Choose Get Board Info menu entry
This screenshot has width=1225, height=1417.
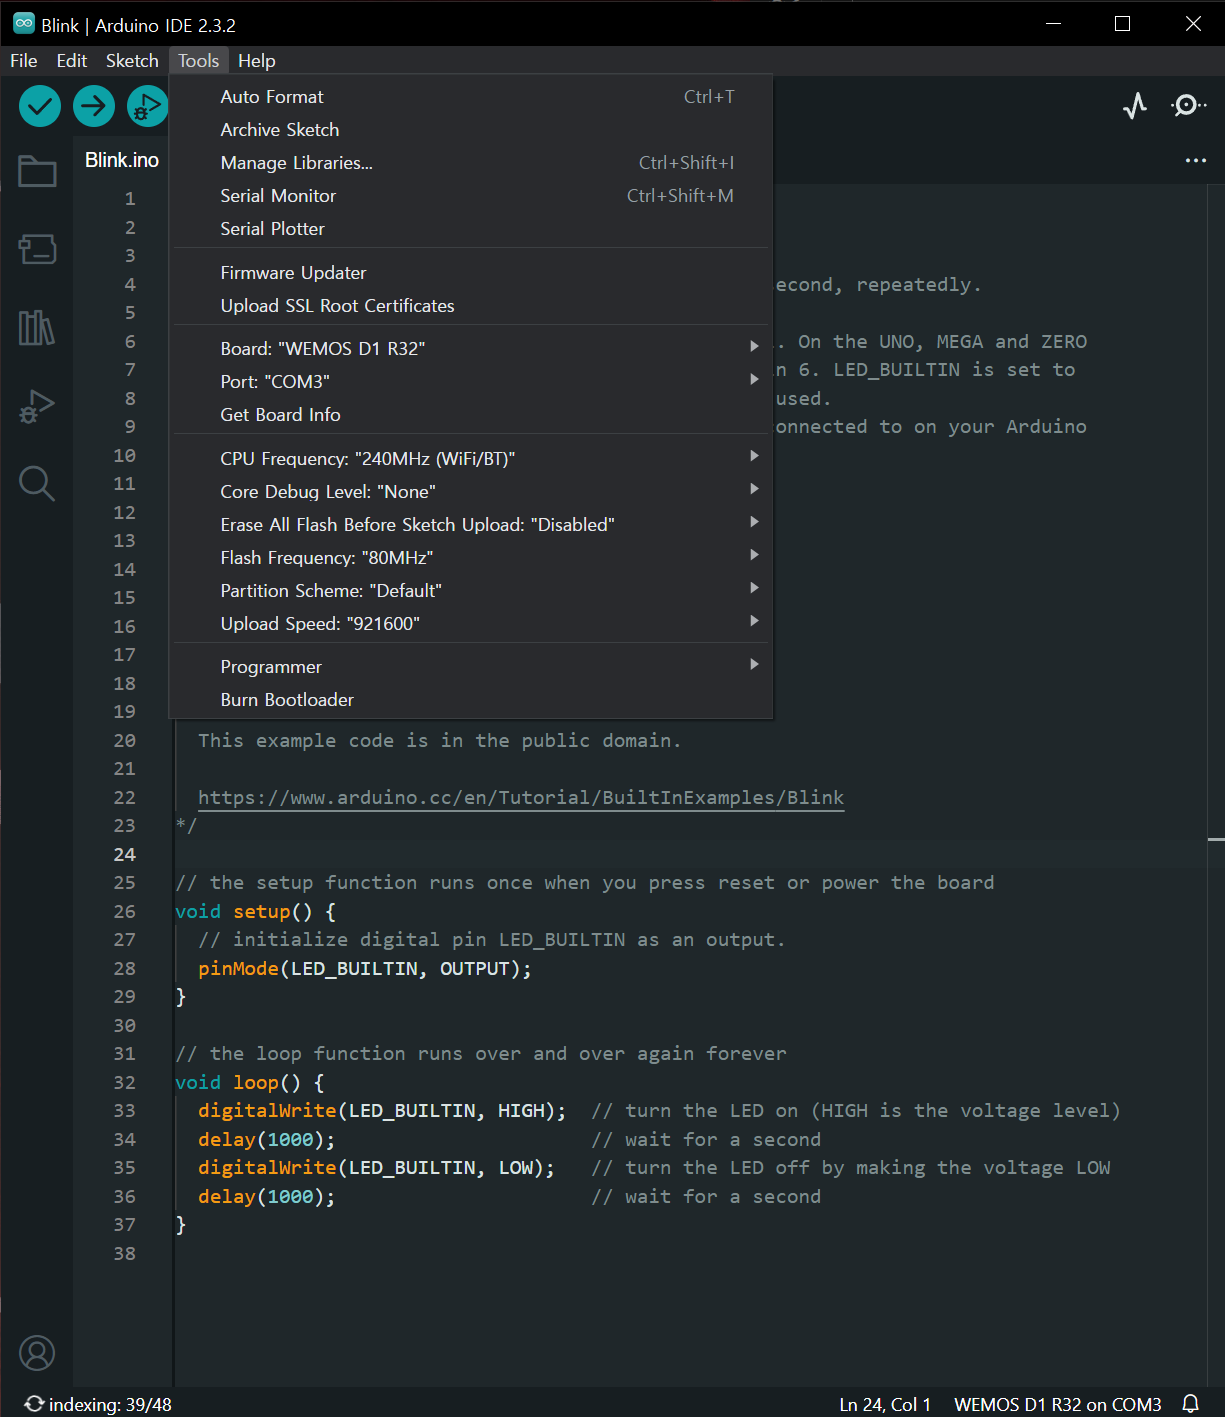pyautogui.click(x=471, y=414)
